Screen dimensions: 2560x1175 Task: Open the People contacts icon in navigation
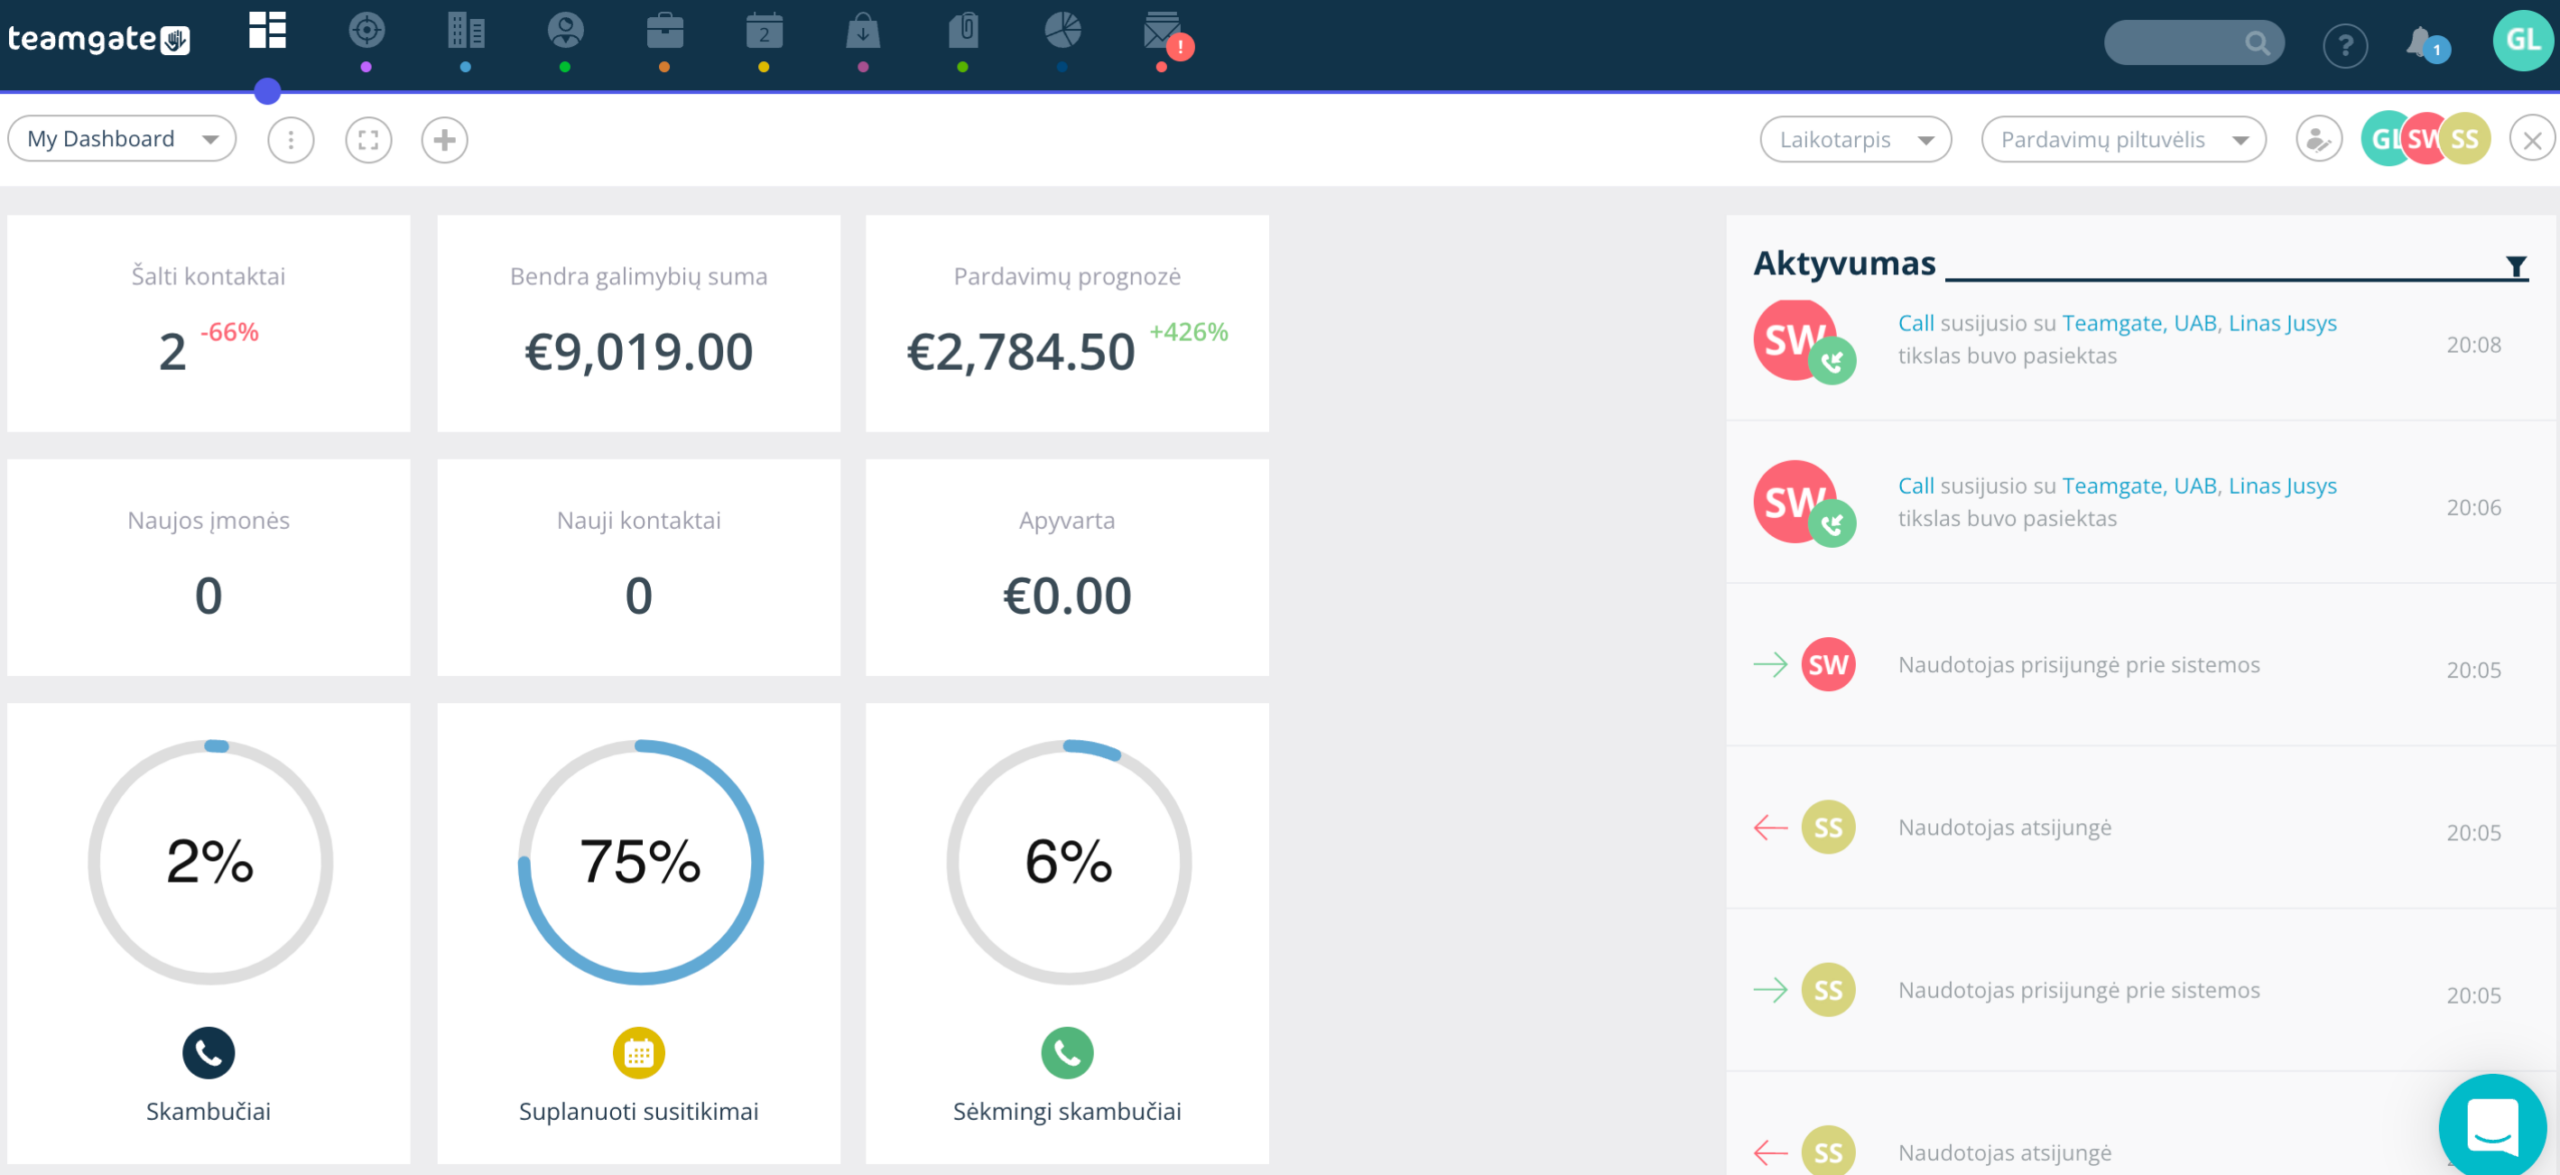tap(565, 31)
